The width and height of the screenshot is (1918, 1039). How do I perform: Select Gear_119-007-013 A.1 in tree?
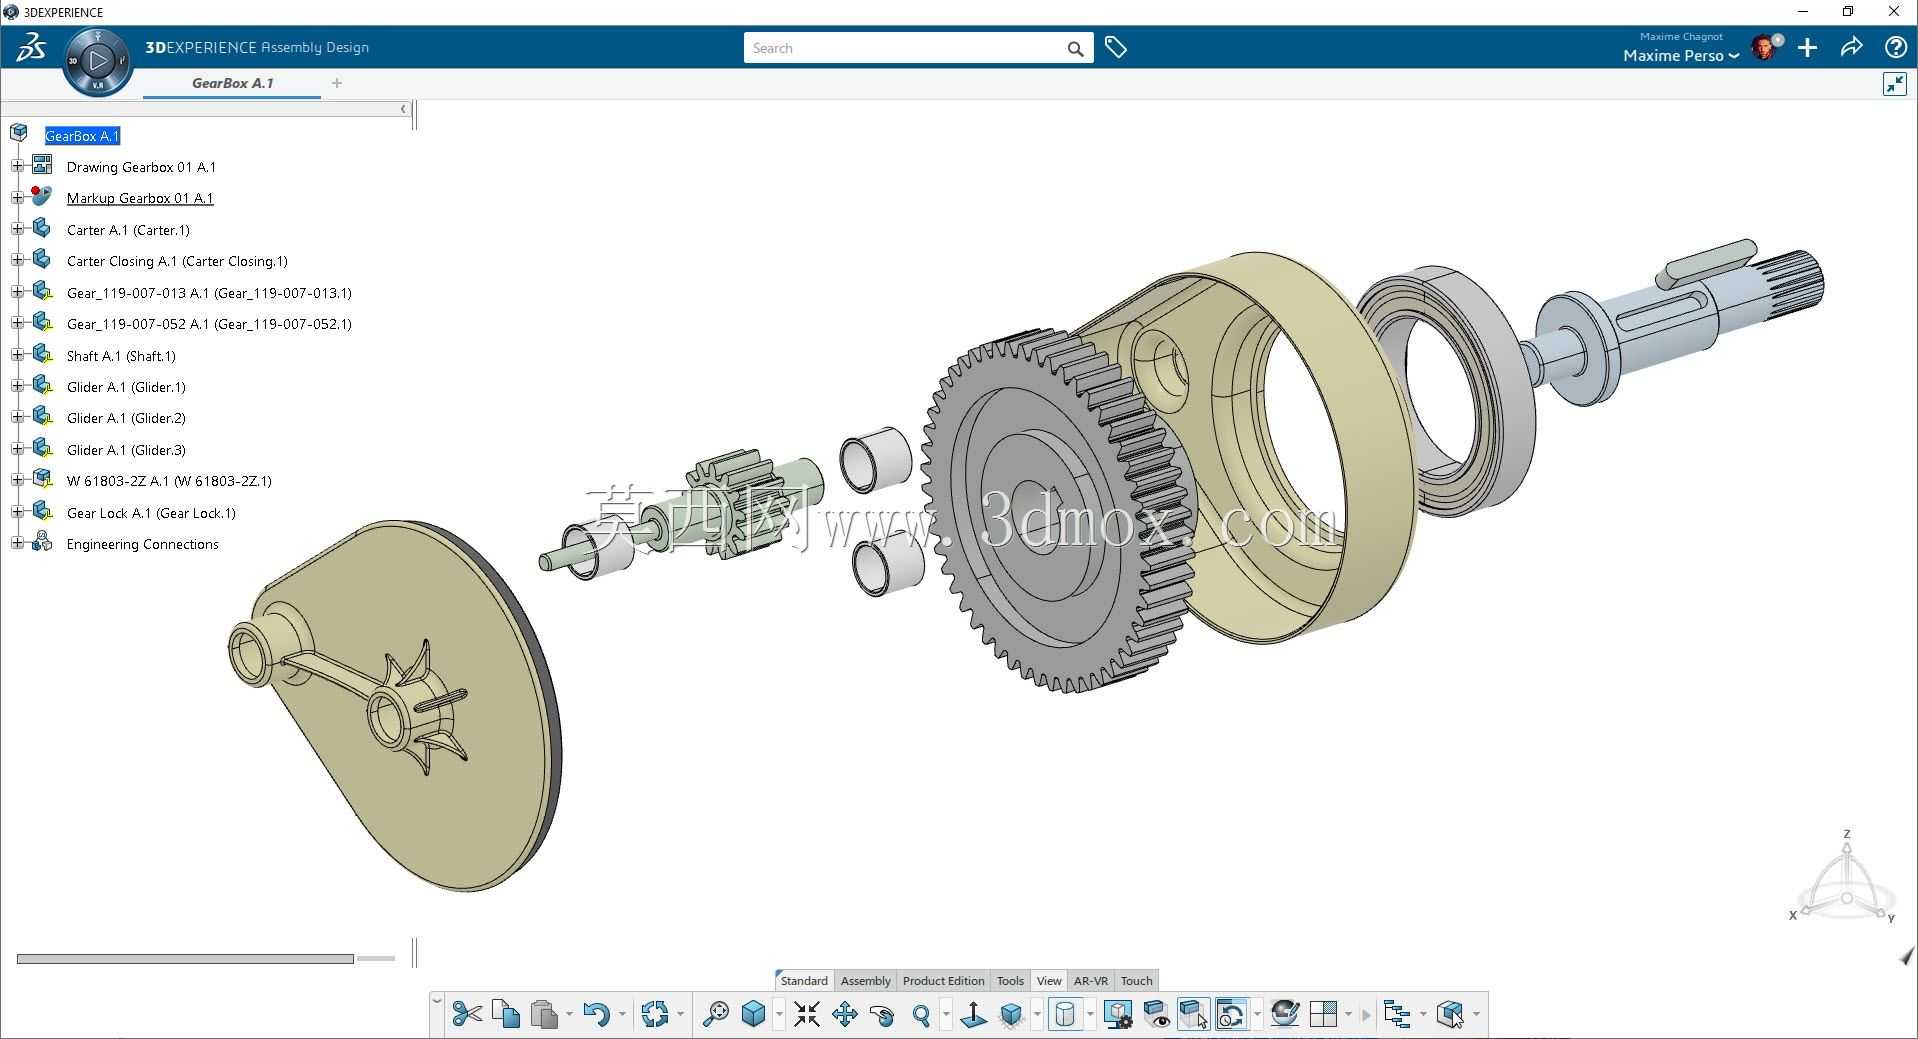coord(209,293)
